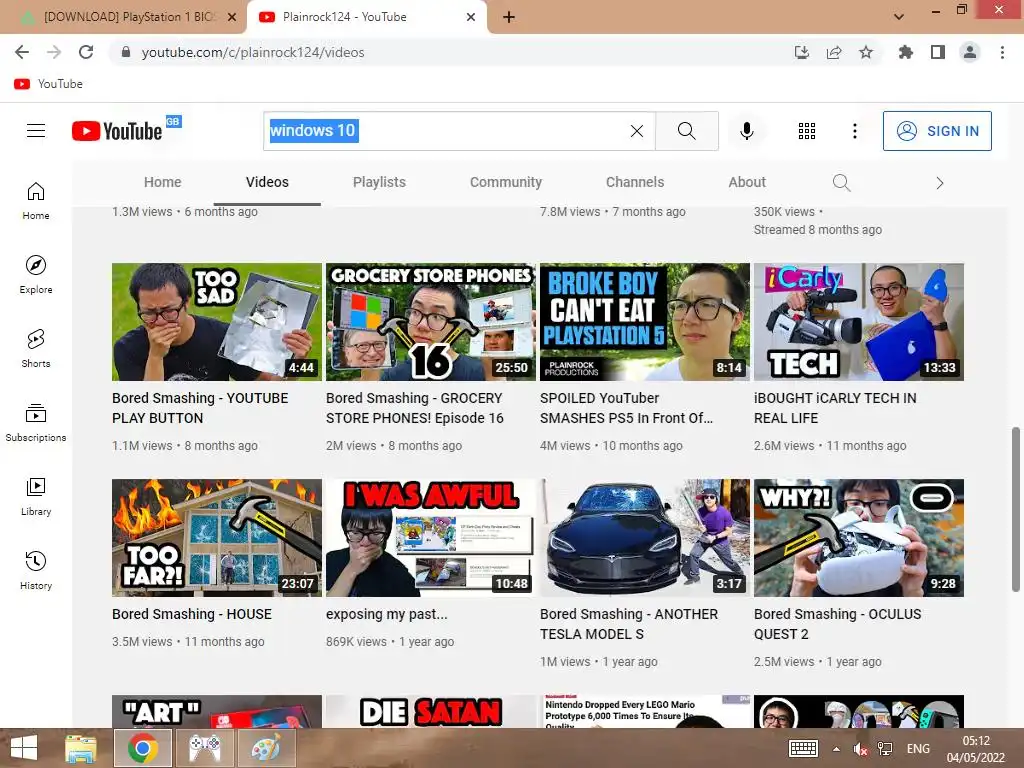The image size is (1024, 768).
Task: Bookmark this page with the star
Action: coord(866,52)
